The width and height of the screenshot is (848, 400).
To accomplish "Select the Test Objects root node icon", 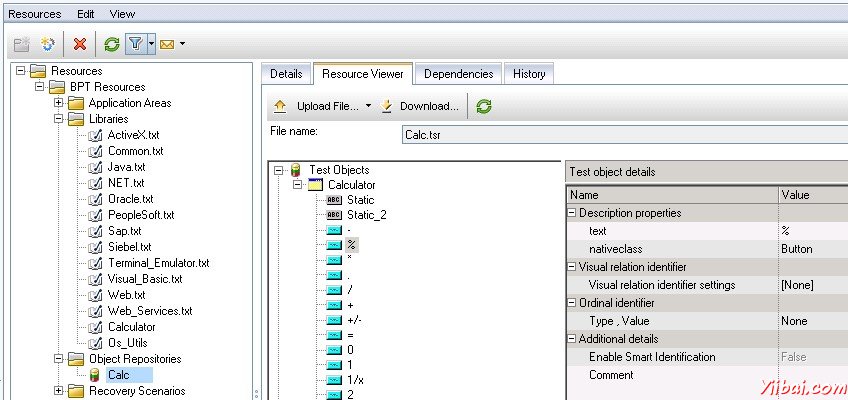I will [295, 171].
